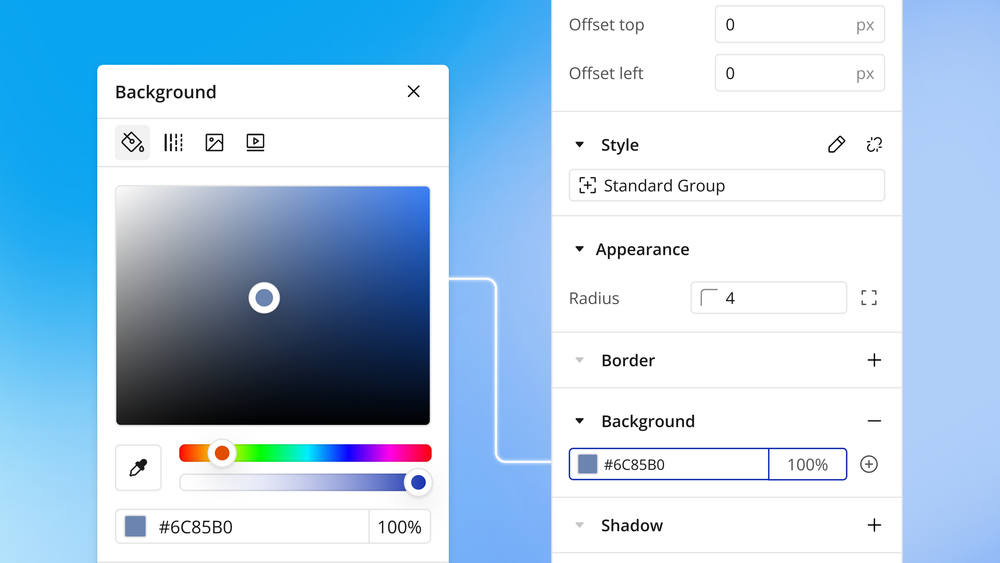Click the Offset top label

(x=607, y=25)
